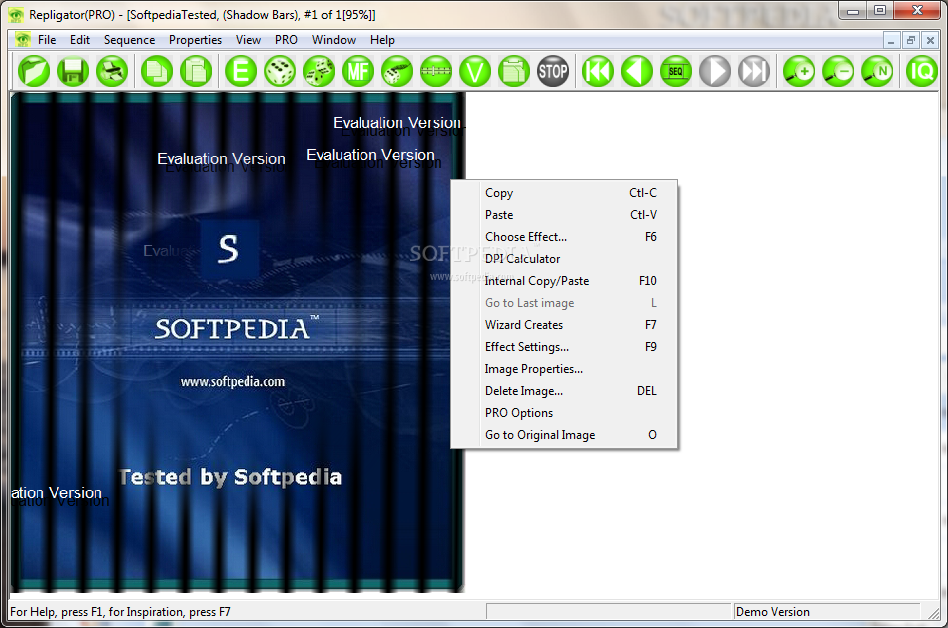
Task: Click the inner document restore button
Action: (911, 40)
